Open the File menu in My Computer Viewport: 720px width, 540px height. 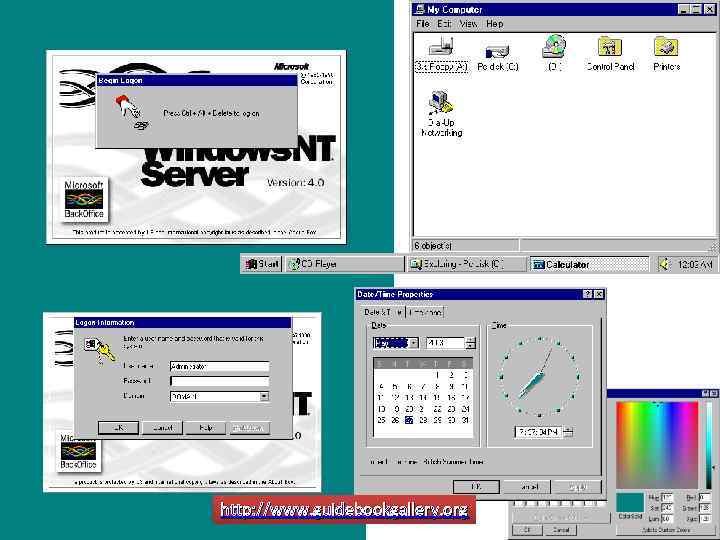pyautogui.click(x=423, y=23)
